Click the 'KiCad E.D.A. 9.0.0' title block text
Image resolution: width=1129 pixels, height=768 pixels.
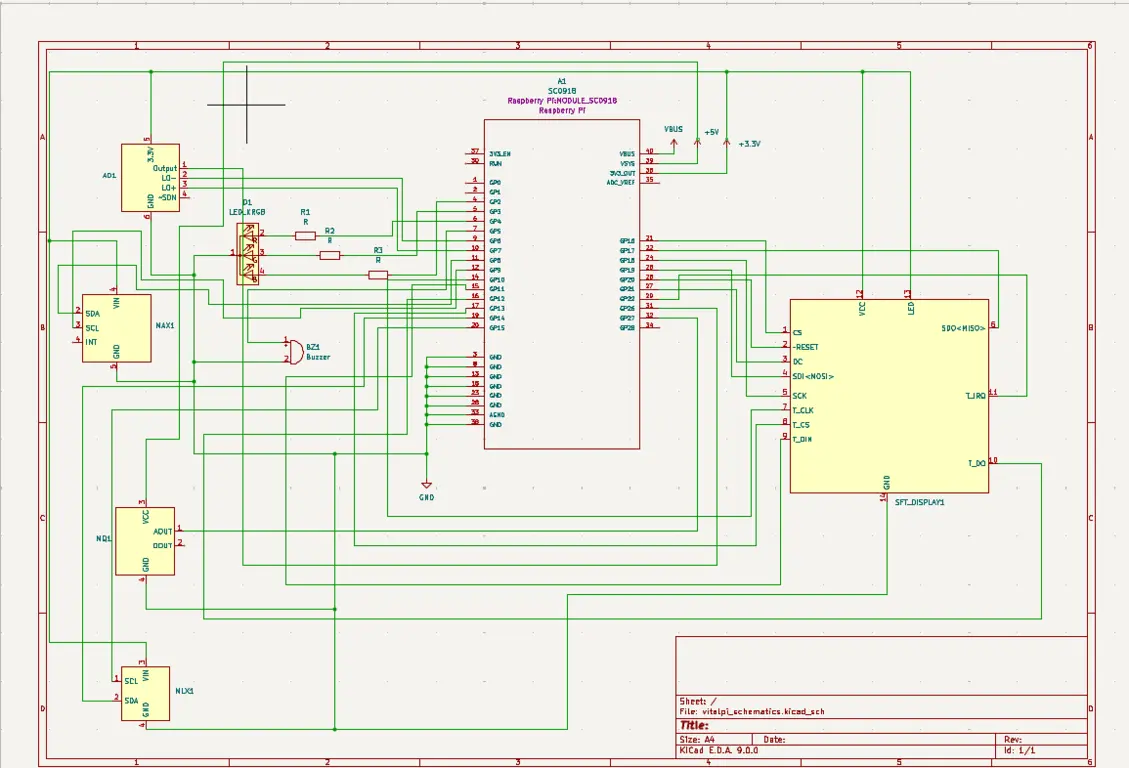(x=719, y=750)
